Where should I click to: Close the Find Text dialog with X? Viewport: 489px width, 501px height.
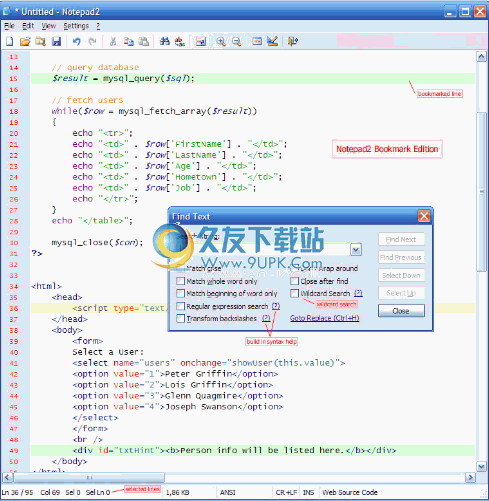424,216
